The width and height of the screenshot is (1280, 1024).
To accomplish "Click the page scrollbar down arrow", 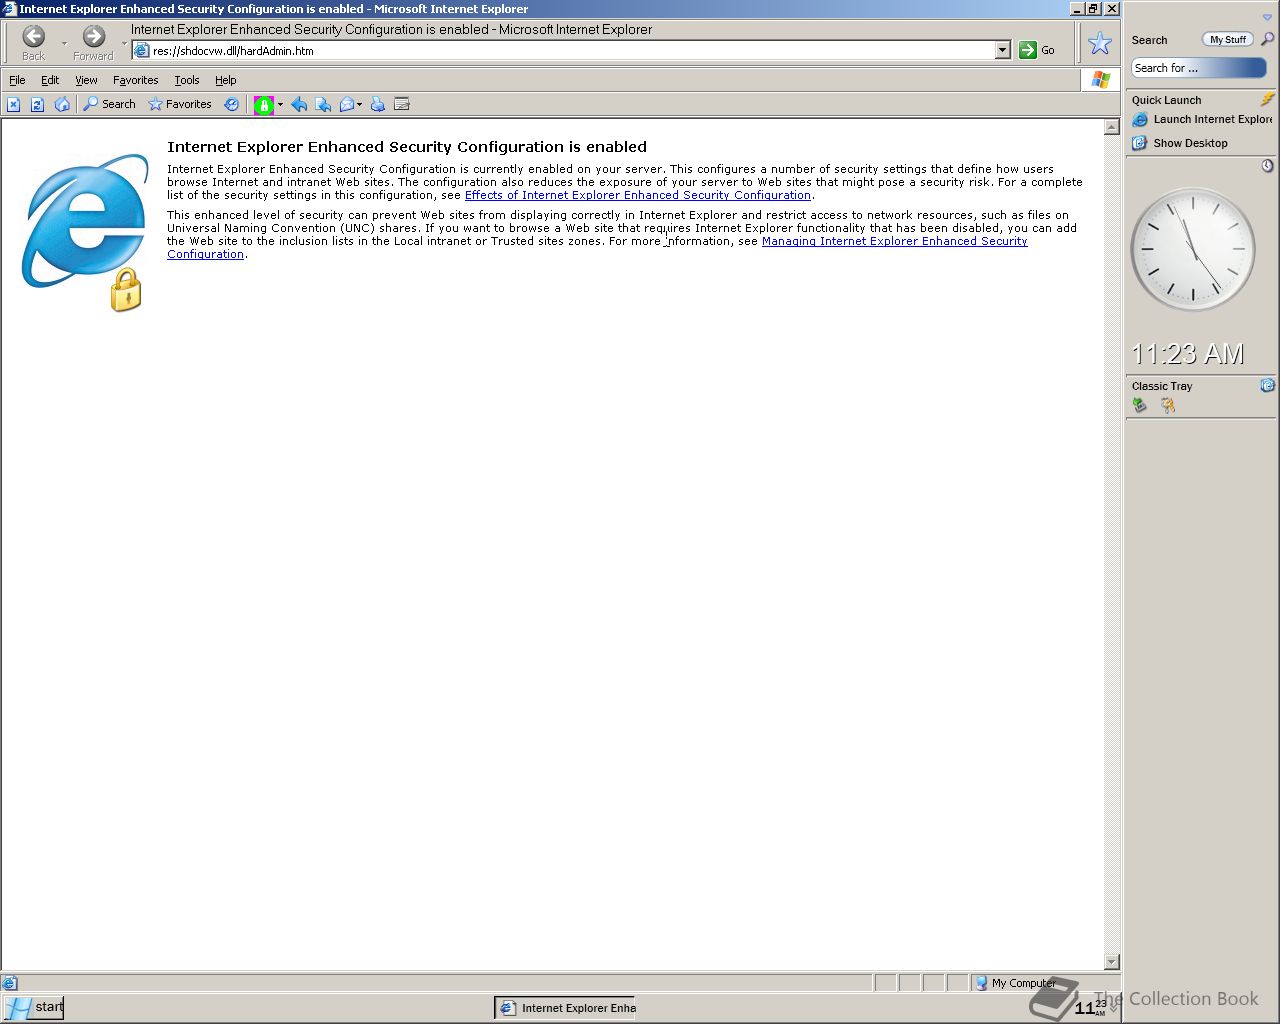I will [x=1111, y=962].
